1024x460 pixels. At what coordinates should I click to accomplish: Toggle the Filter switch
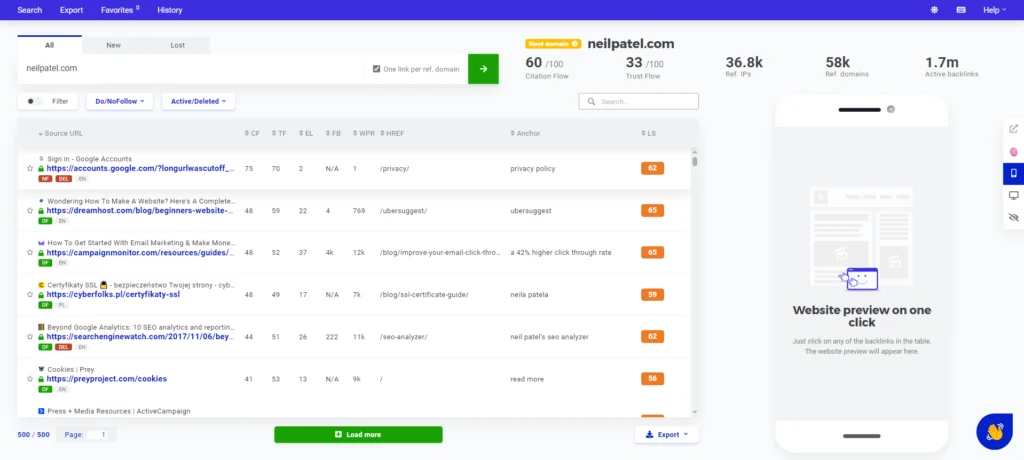(34, 101)
